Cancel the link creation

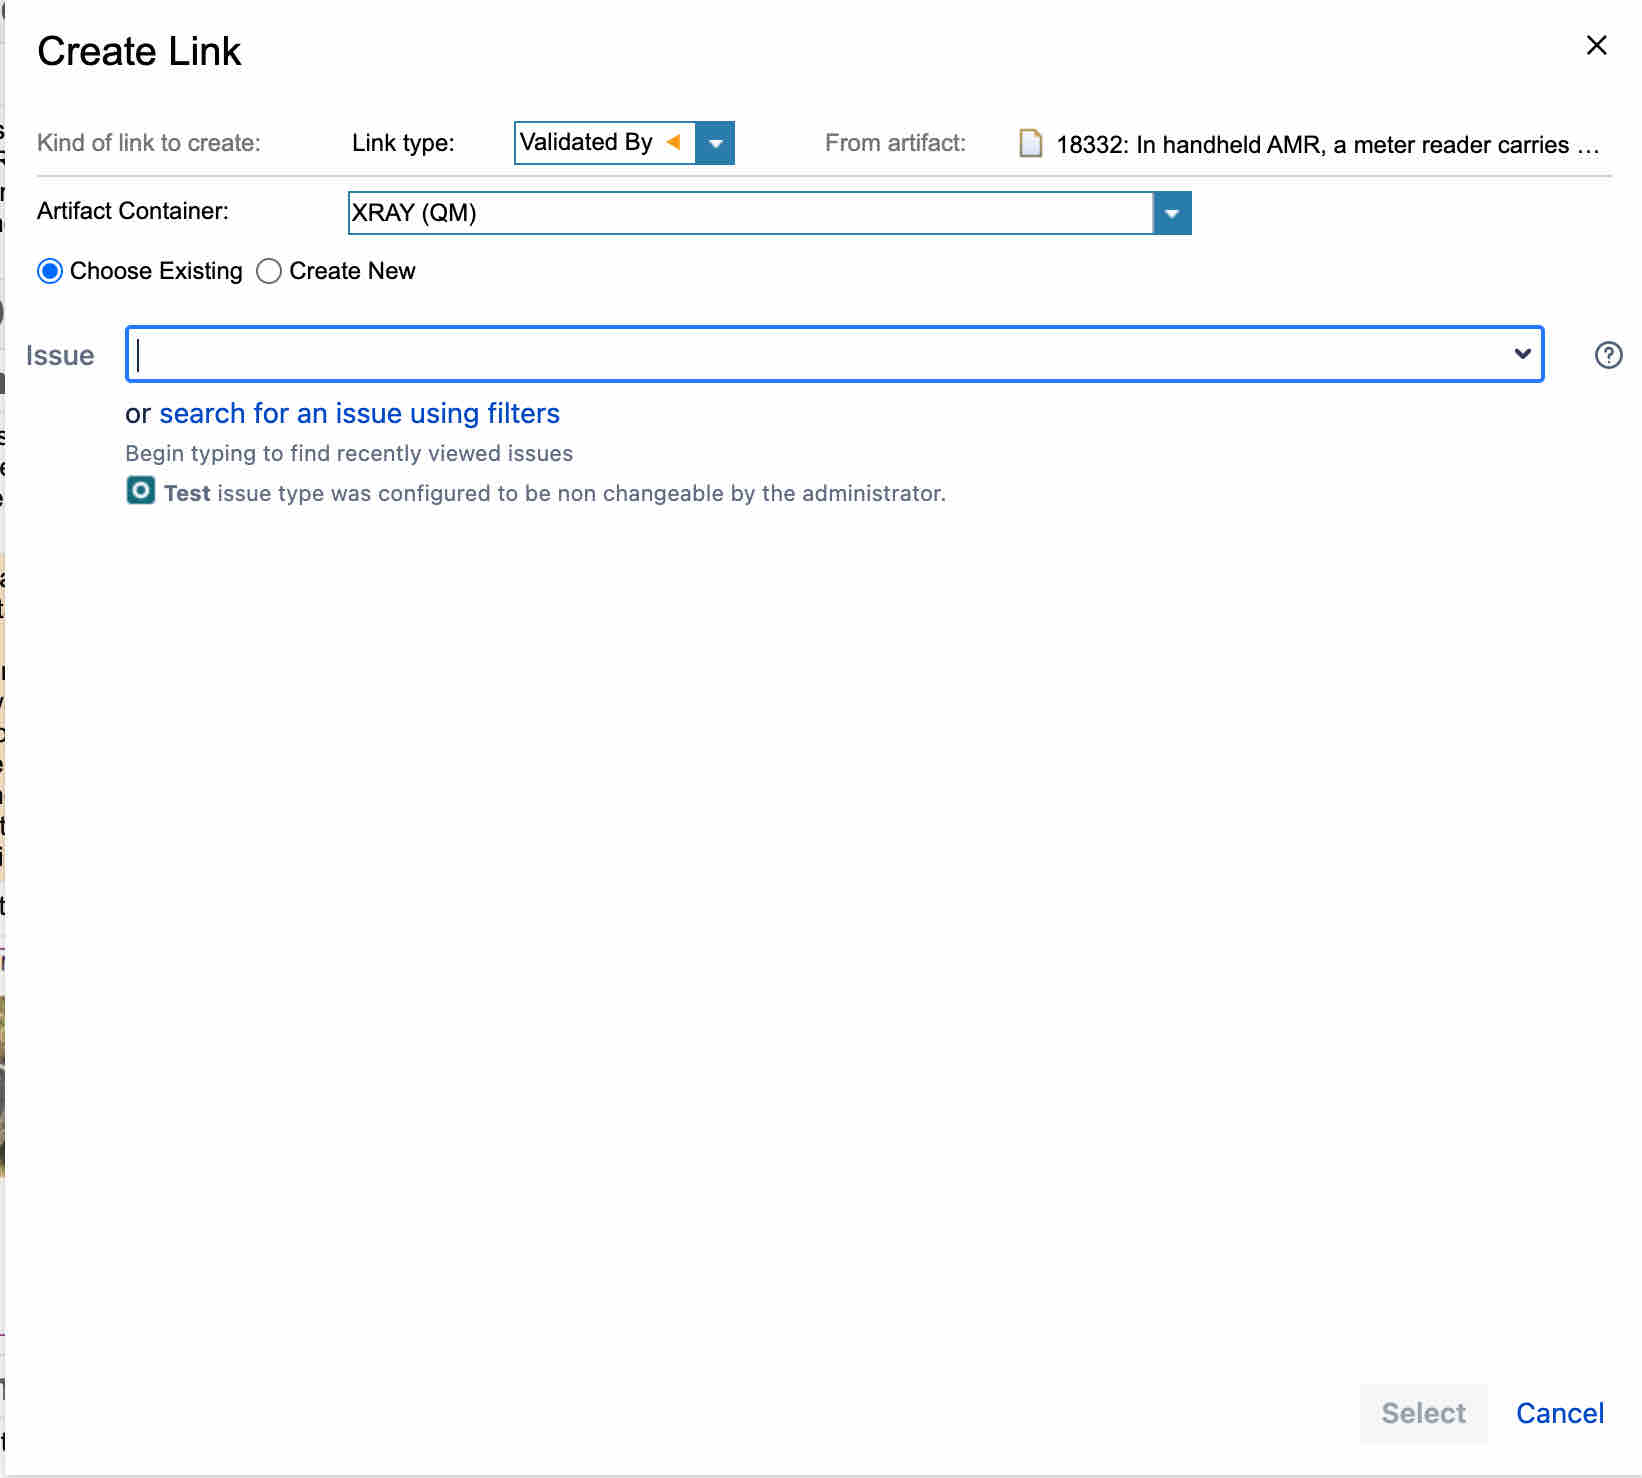pyautogui.click(x=1559, y=1413)
